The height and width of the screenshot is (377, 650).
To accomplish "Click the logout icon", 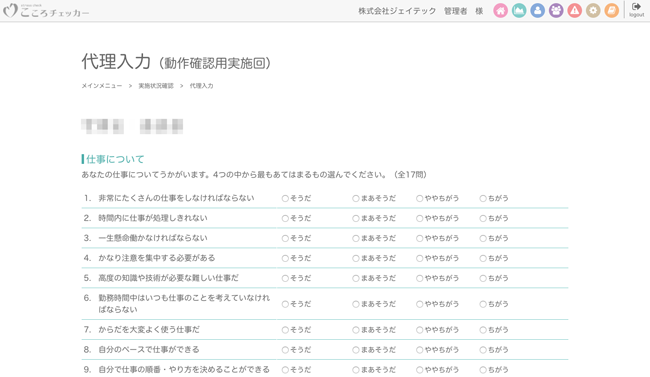I will click(636, 10).
